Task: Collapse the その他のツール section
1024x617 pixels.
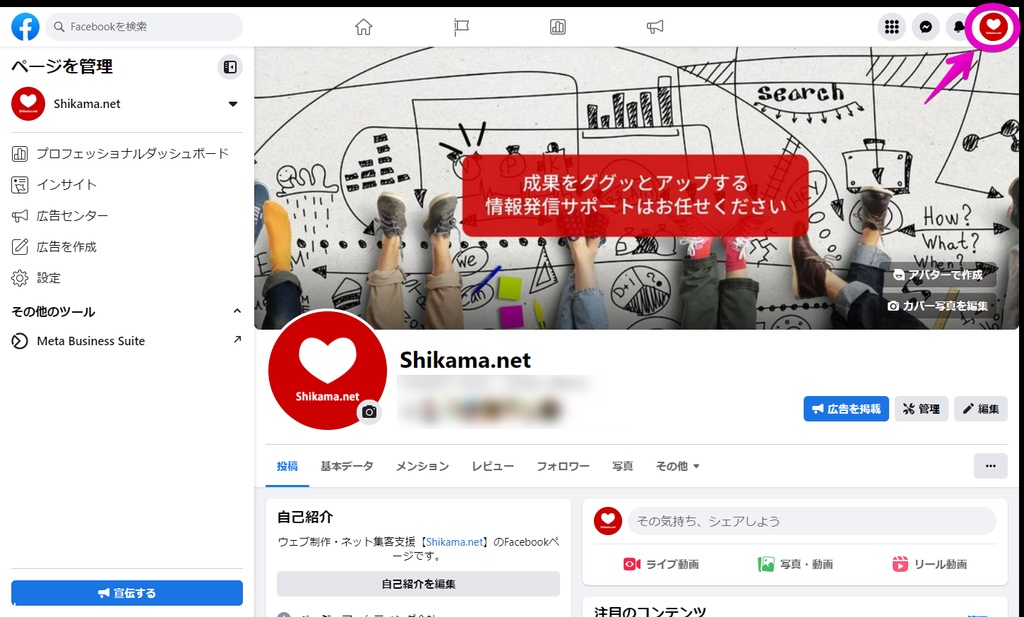Action: tap(237, 311)
